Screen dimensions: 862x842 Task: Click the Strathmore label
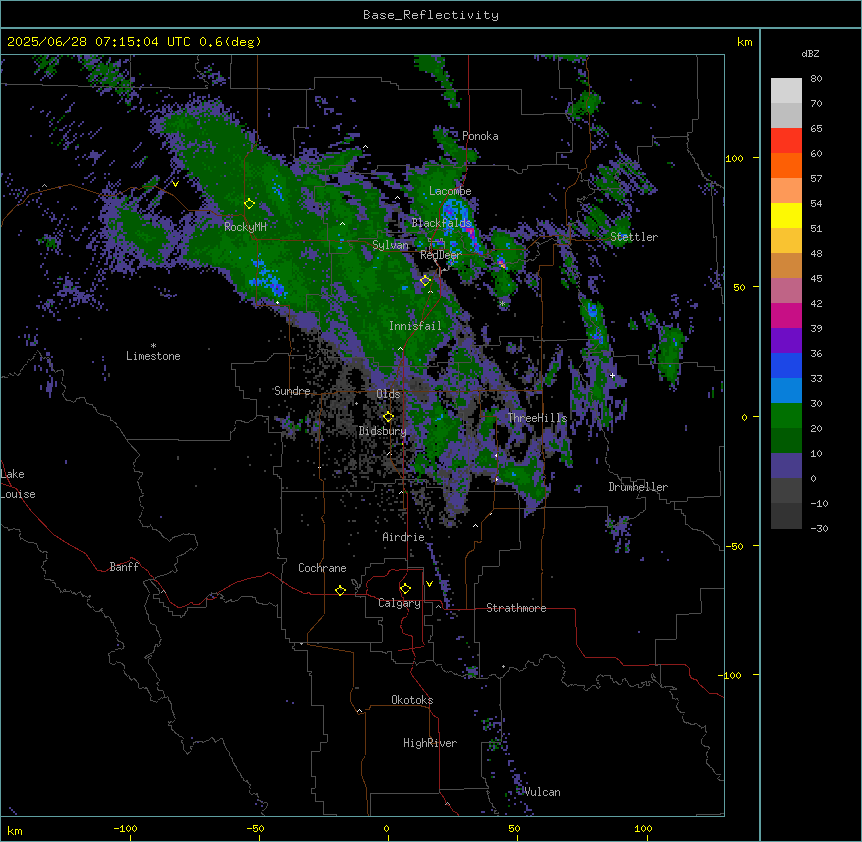[516, 608]
